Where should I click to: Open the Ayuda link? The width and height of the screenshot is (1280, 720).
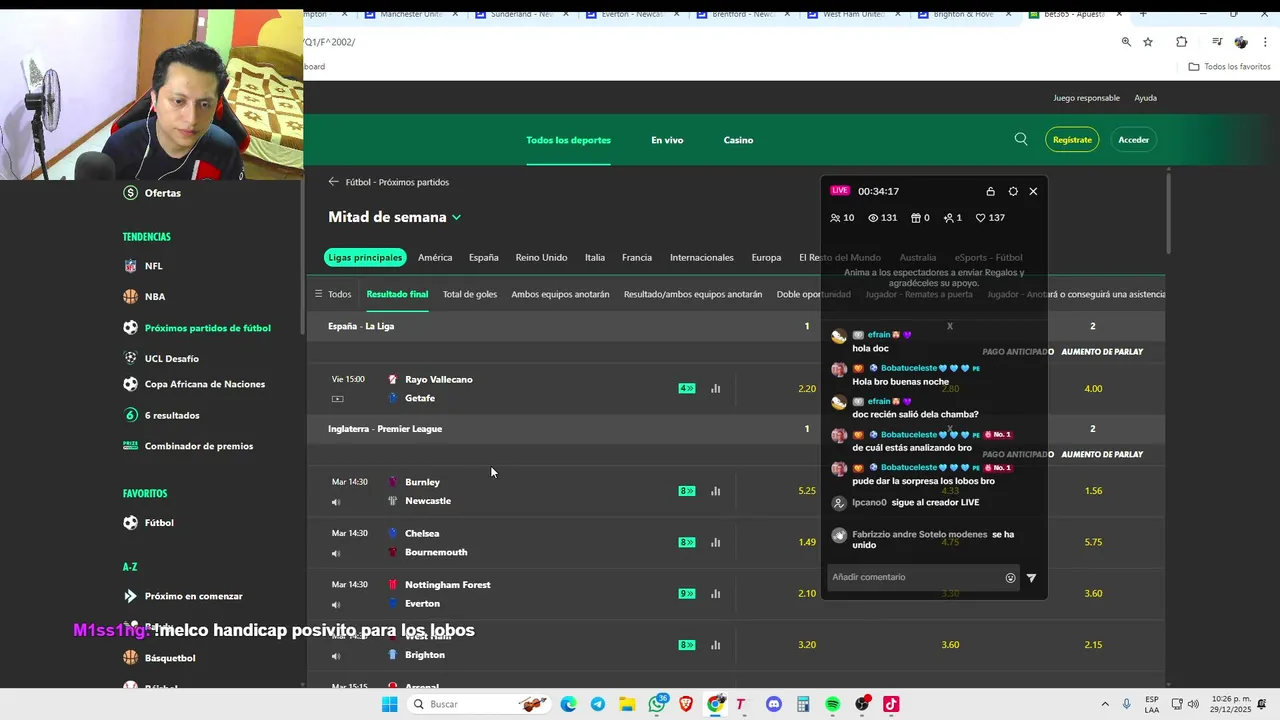(x=1146, y=98)
